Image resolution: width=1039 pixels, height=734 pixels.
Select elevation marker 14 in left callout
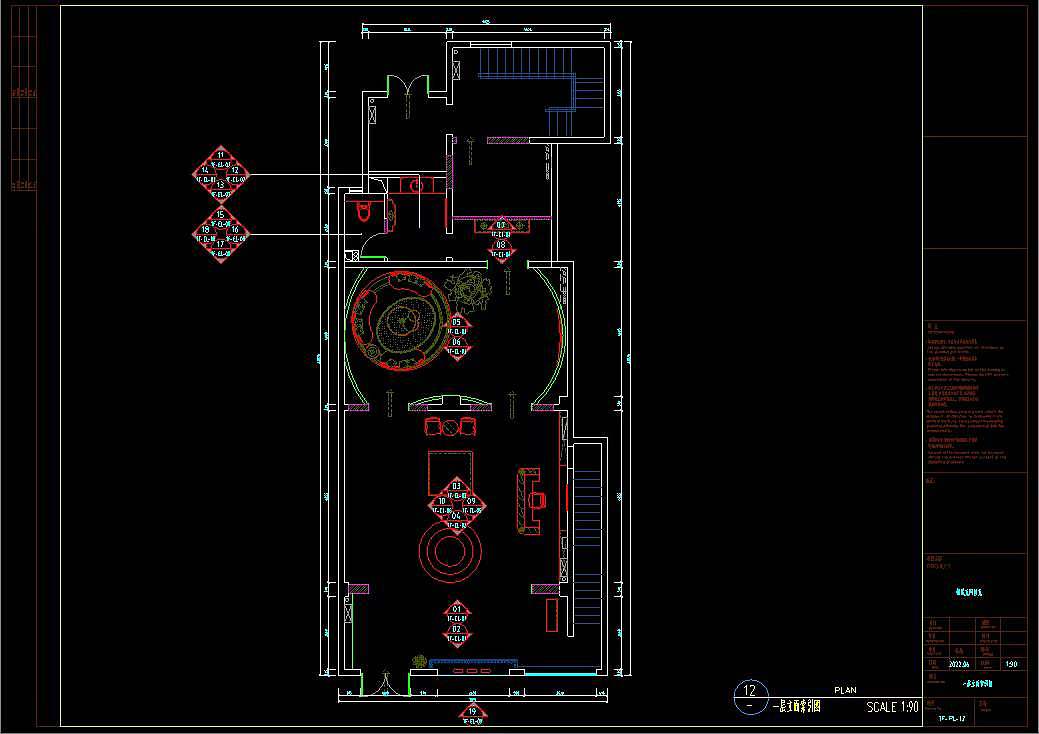205,174
